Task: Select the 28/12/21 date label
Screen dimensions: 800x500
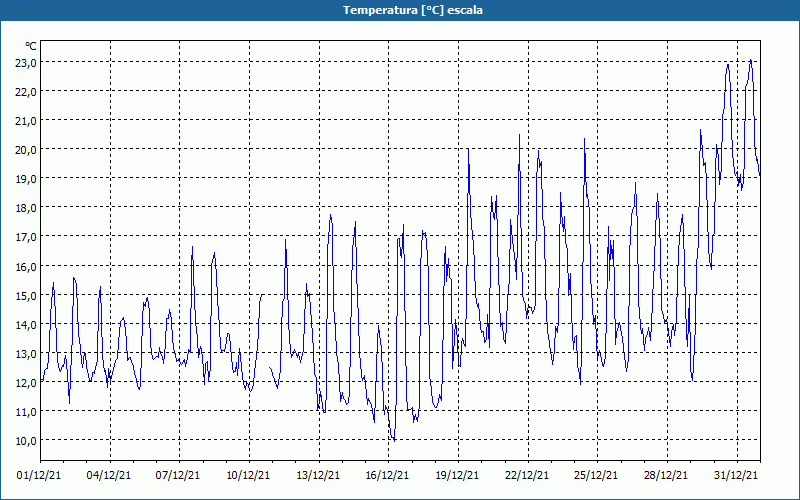Action: click(x=666, y=475)
